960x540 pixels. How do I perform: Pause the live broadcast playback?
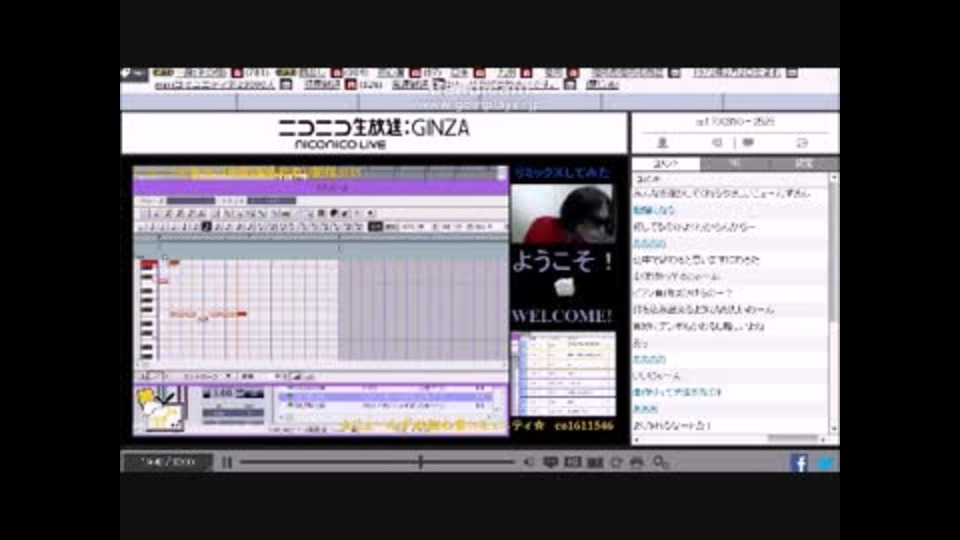[x=227, y=462]
